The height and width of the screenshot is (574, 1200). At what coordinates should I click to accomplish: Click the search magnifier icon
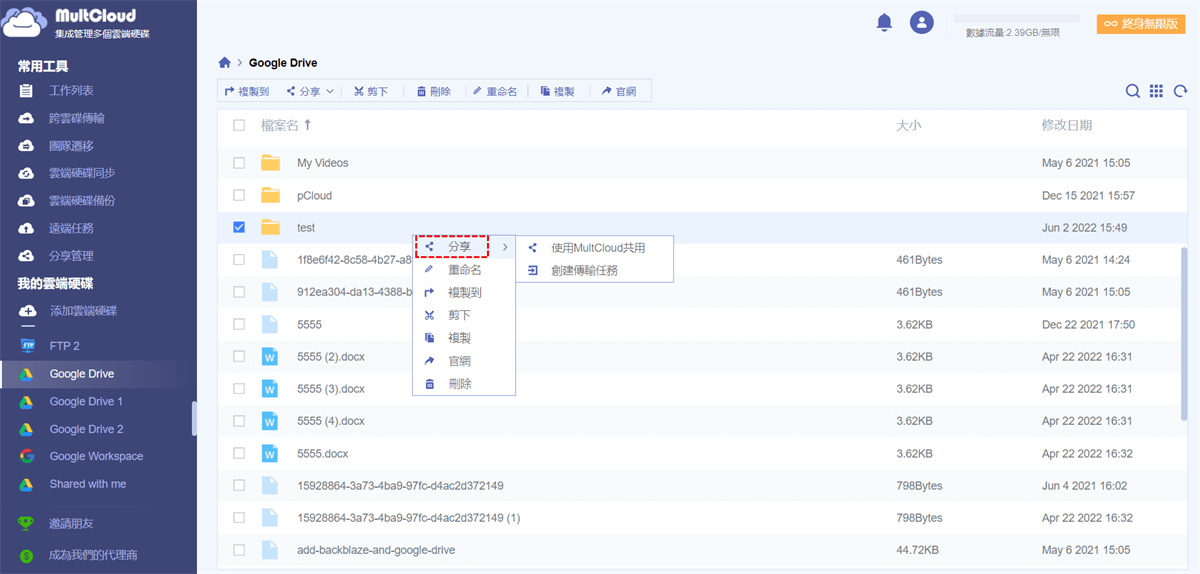pos(1133,91)
